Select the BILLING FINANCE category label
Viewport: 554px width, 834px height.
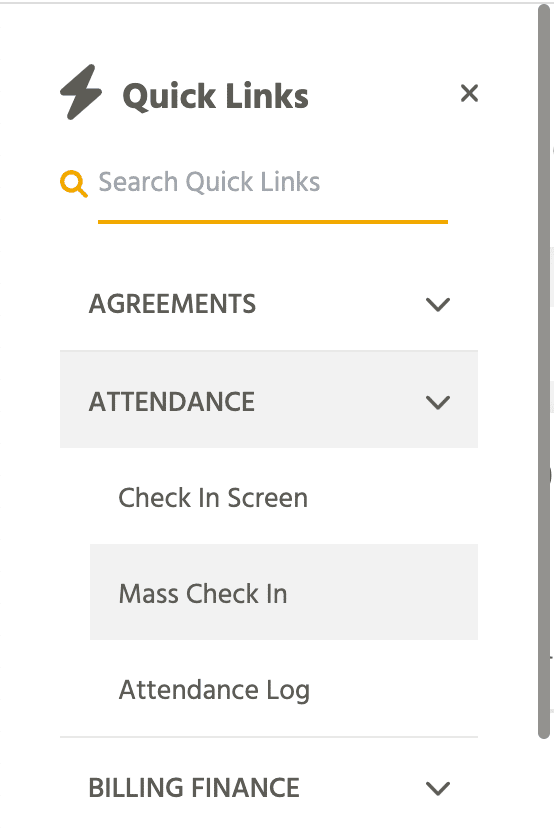tap(194, 788)
